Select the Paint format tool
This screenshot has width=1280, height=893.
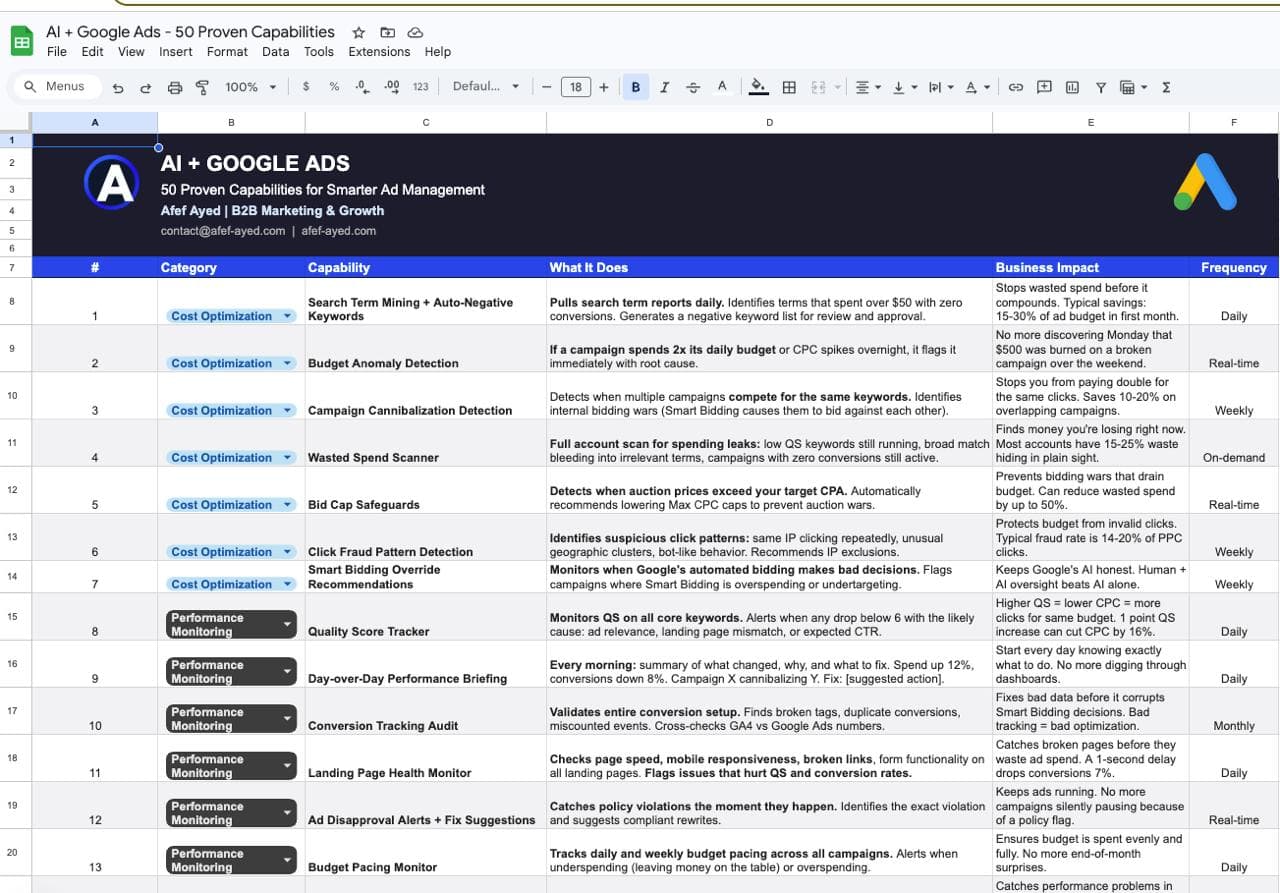pos(202,87)
